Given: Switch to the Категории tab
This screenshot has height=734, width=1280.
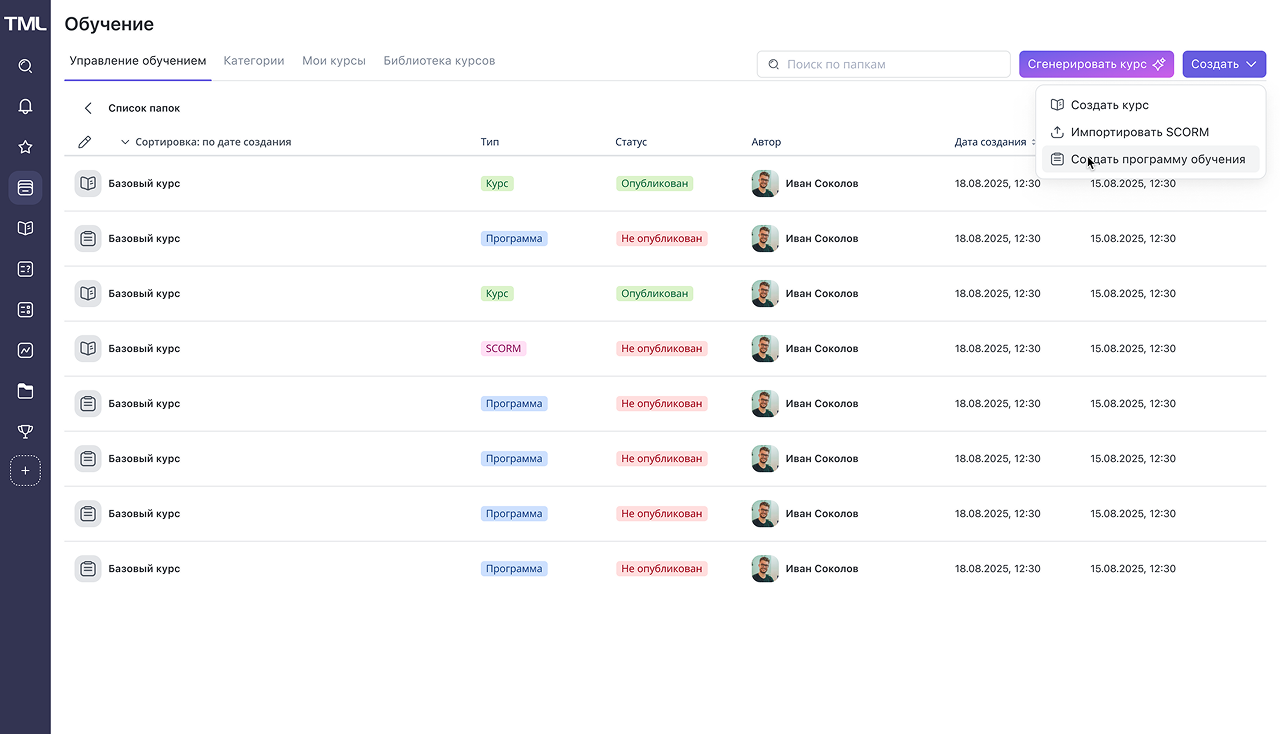Looking at the screenshot, I should (254, 61).
